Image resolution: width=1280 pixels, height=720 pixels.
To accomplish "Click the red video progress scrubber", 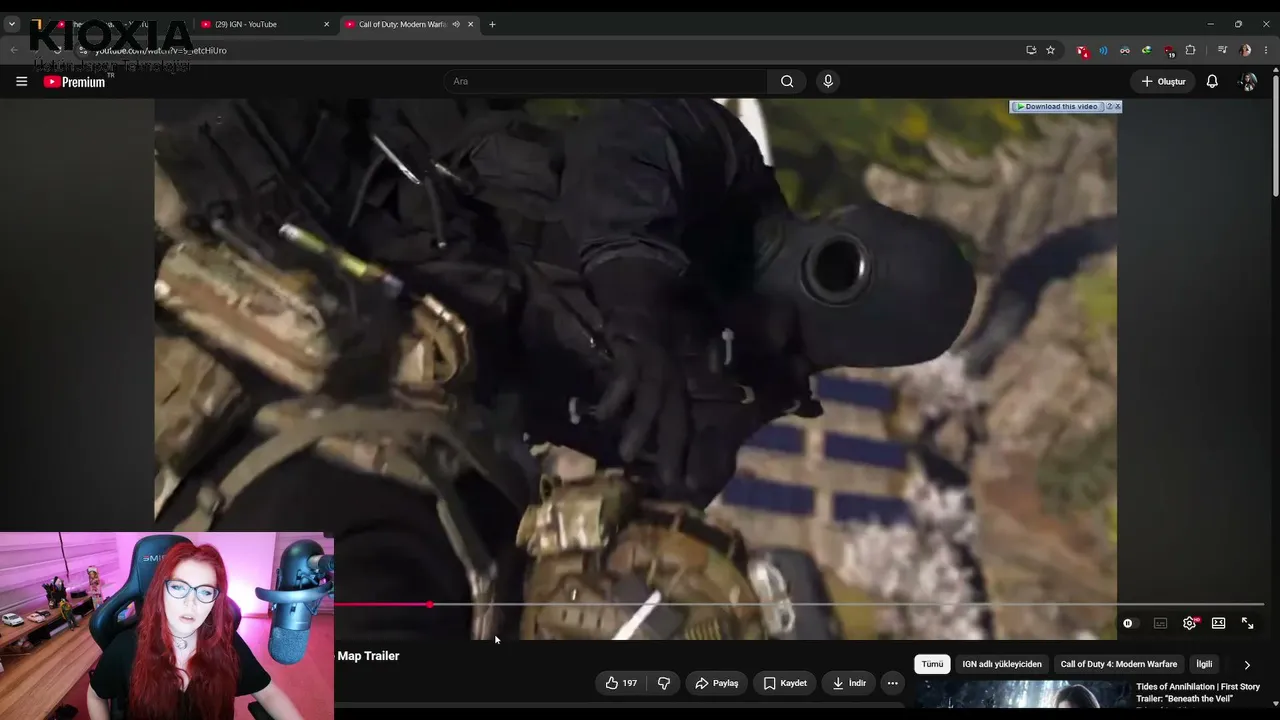I will click(430, 604).
